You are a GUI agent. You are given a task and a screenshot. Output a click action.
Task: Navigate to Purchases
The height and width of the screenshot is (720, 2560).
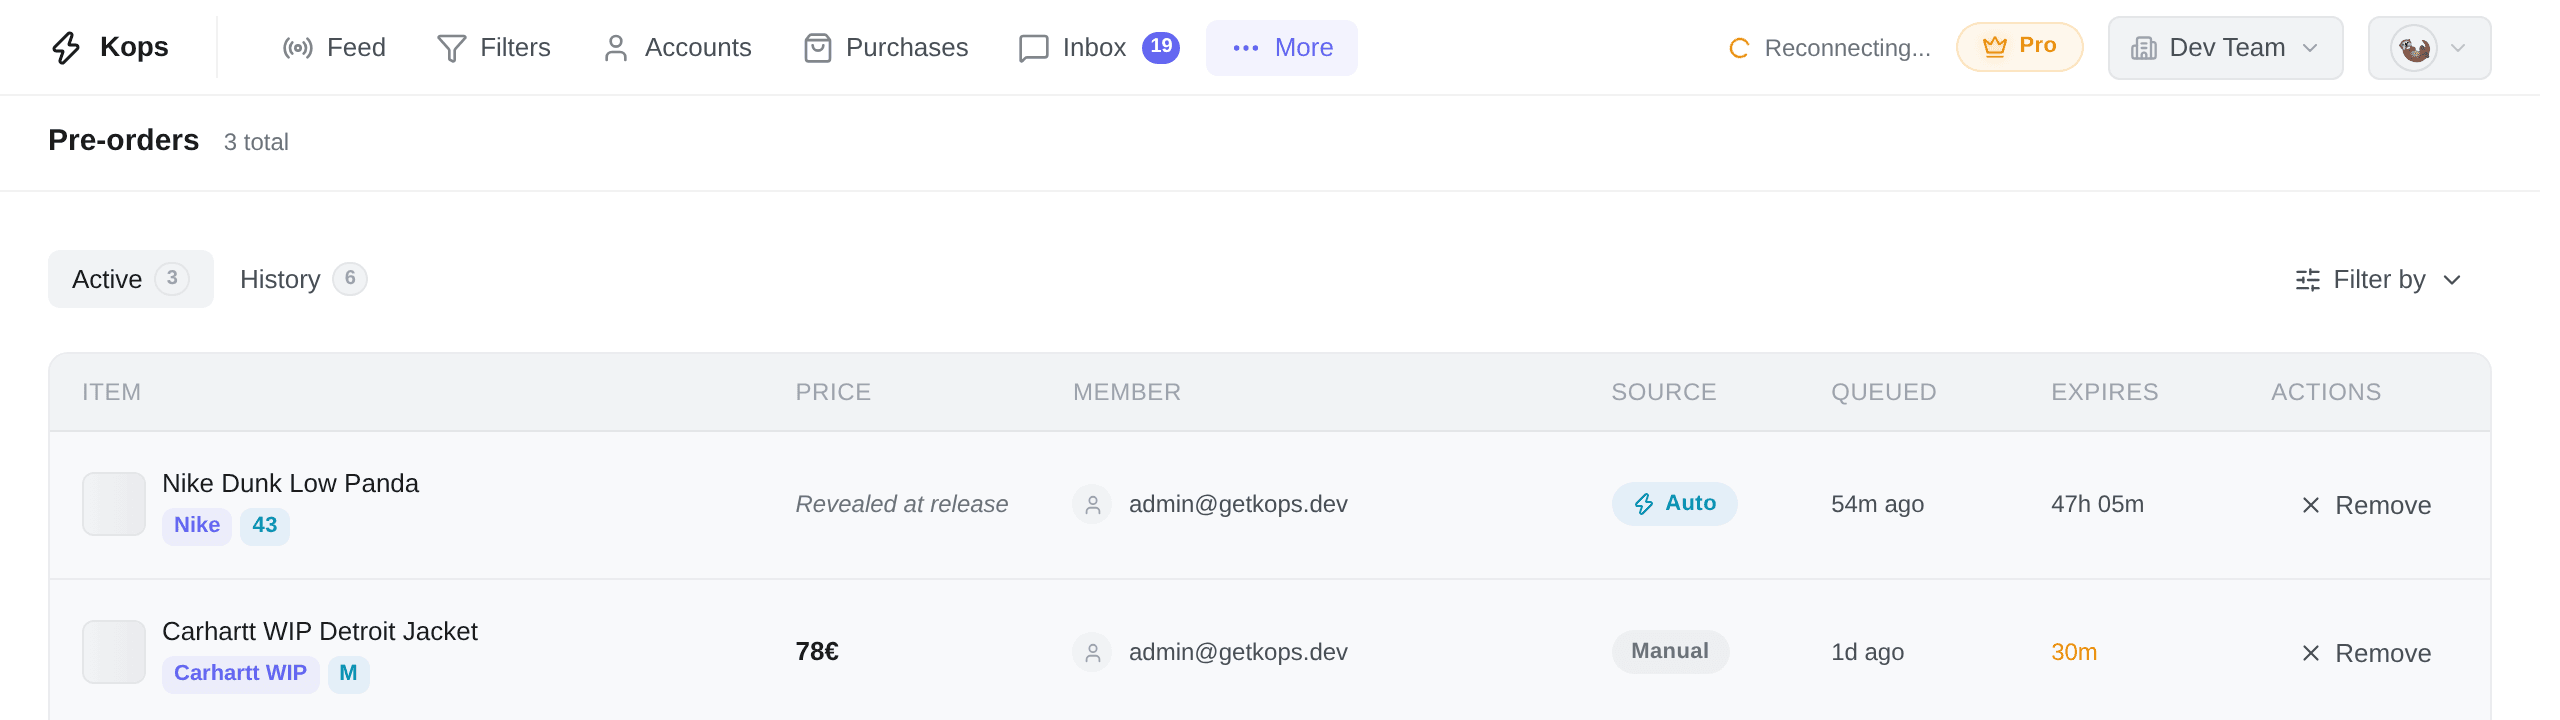pyautogui.click(x=886, y=48)
